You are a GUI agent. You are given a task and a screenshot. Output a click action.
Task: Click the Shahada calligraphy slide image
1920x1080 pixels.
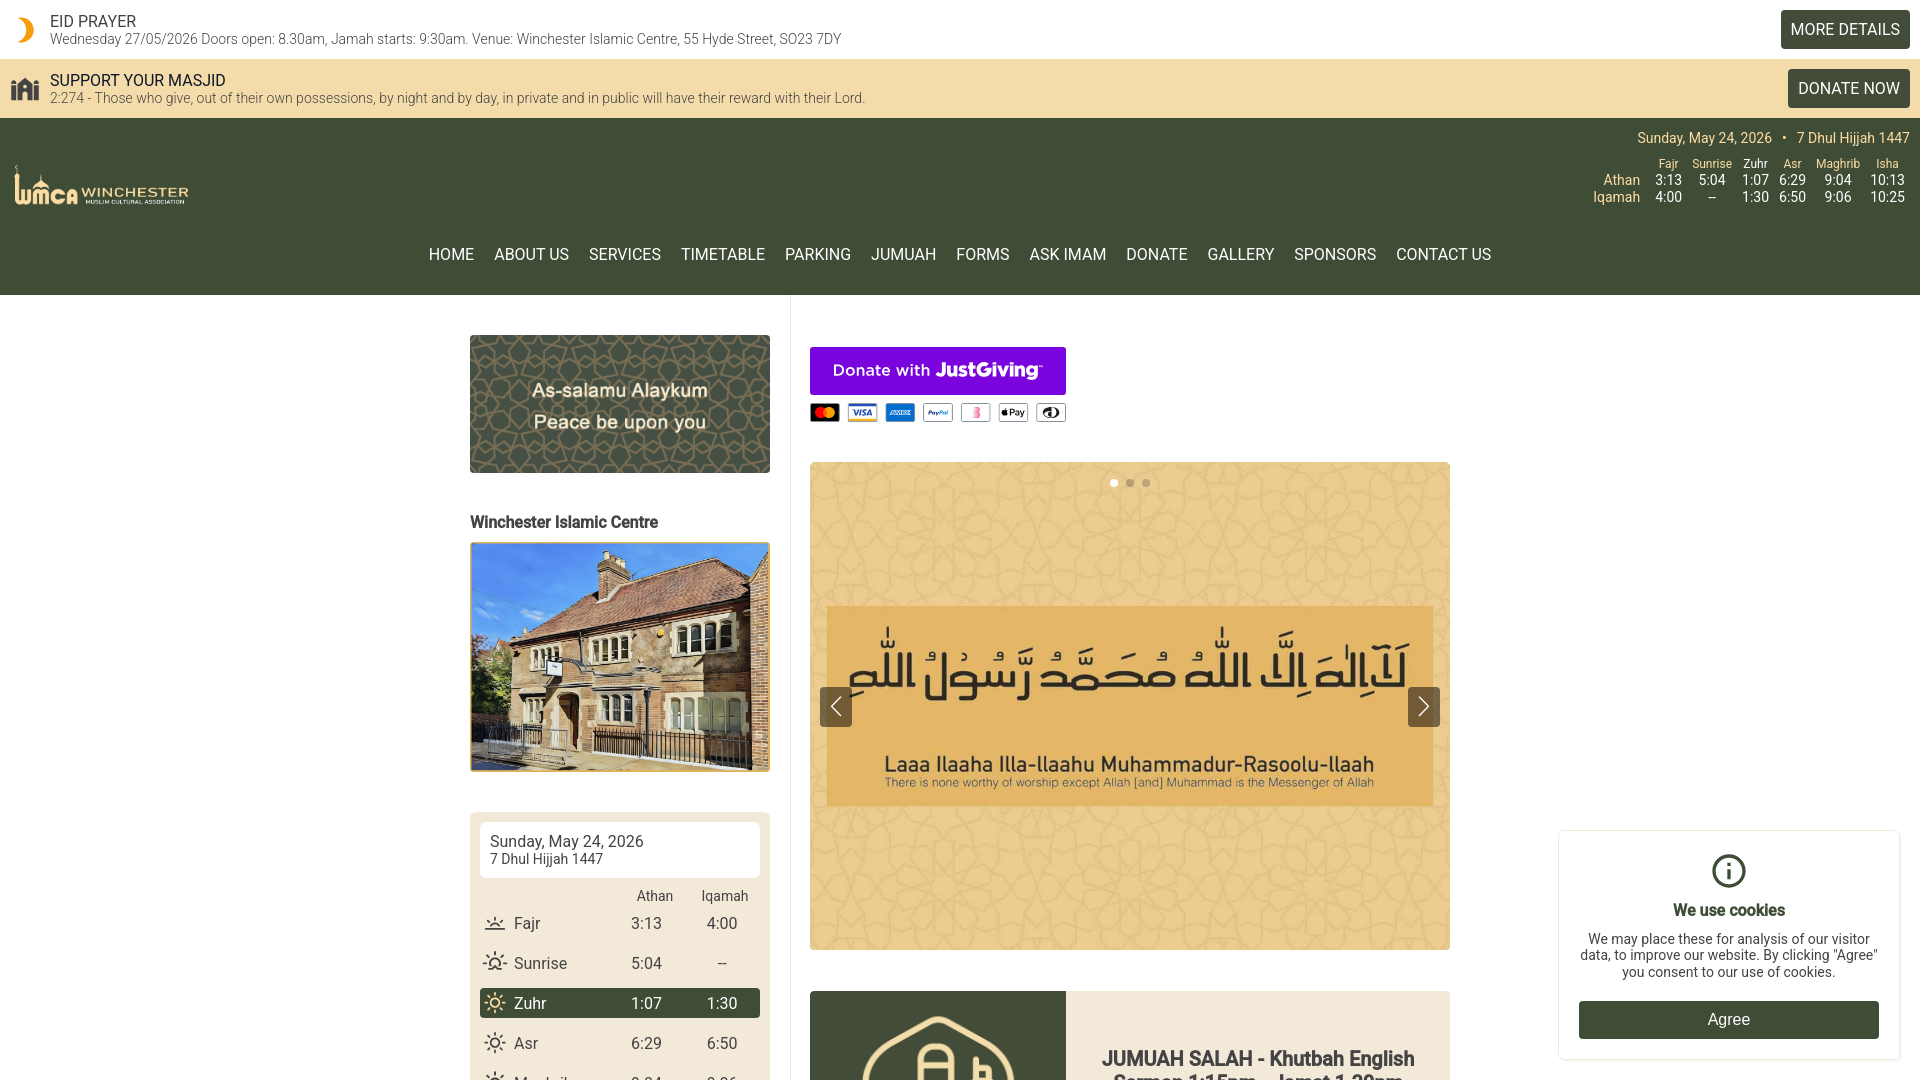click(1130, 706)
